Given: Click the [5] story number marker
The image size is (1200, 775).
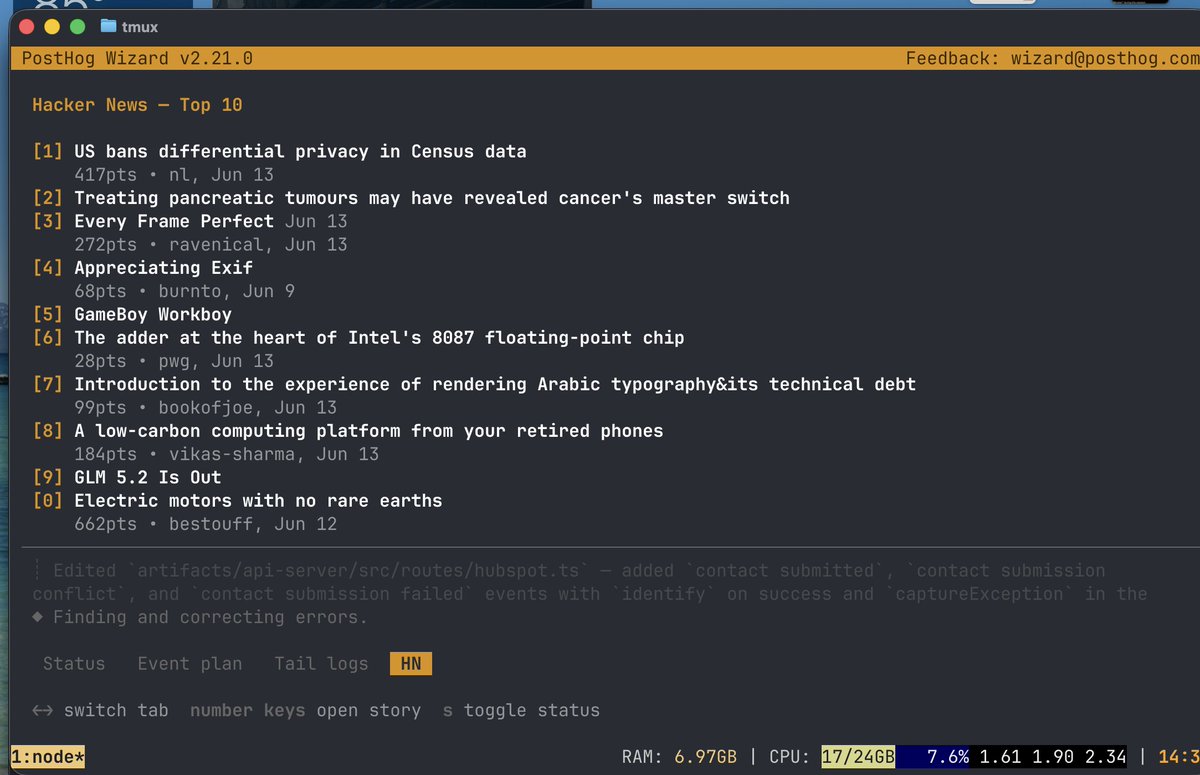Looking at the screenshot, I should [x=48, y=315].
